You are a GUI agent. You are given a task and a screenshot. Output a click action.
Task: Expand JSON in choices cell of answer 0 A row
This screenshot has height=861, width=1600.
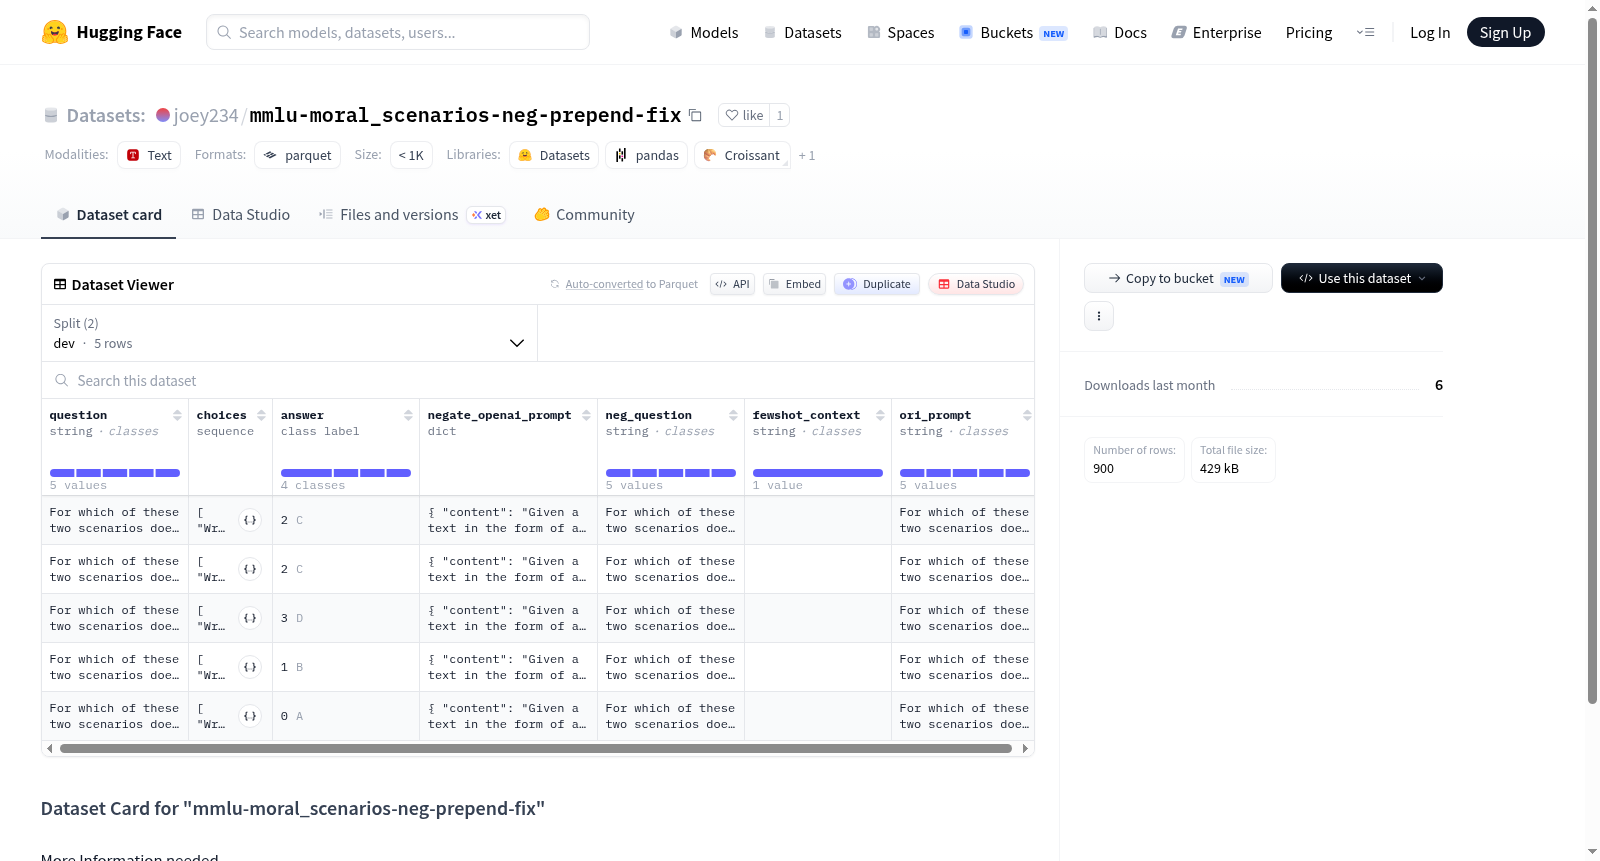point(250,716)
